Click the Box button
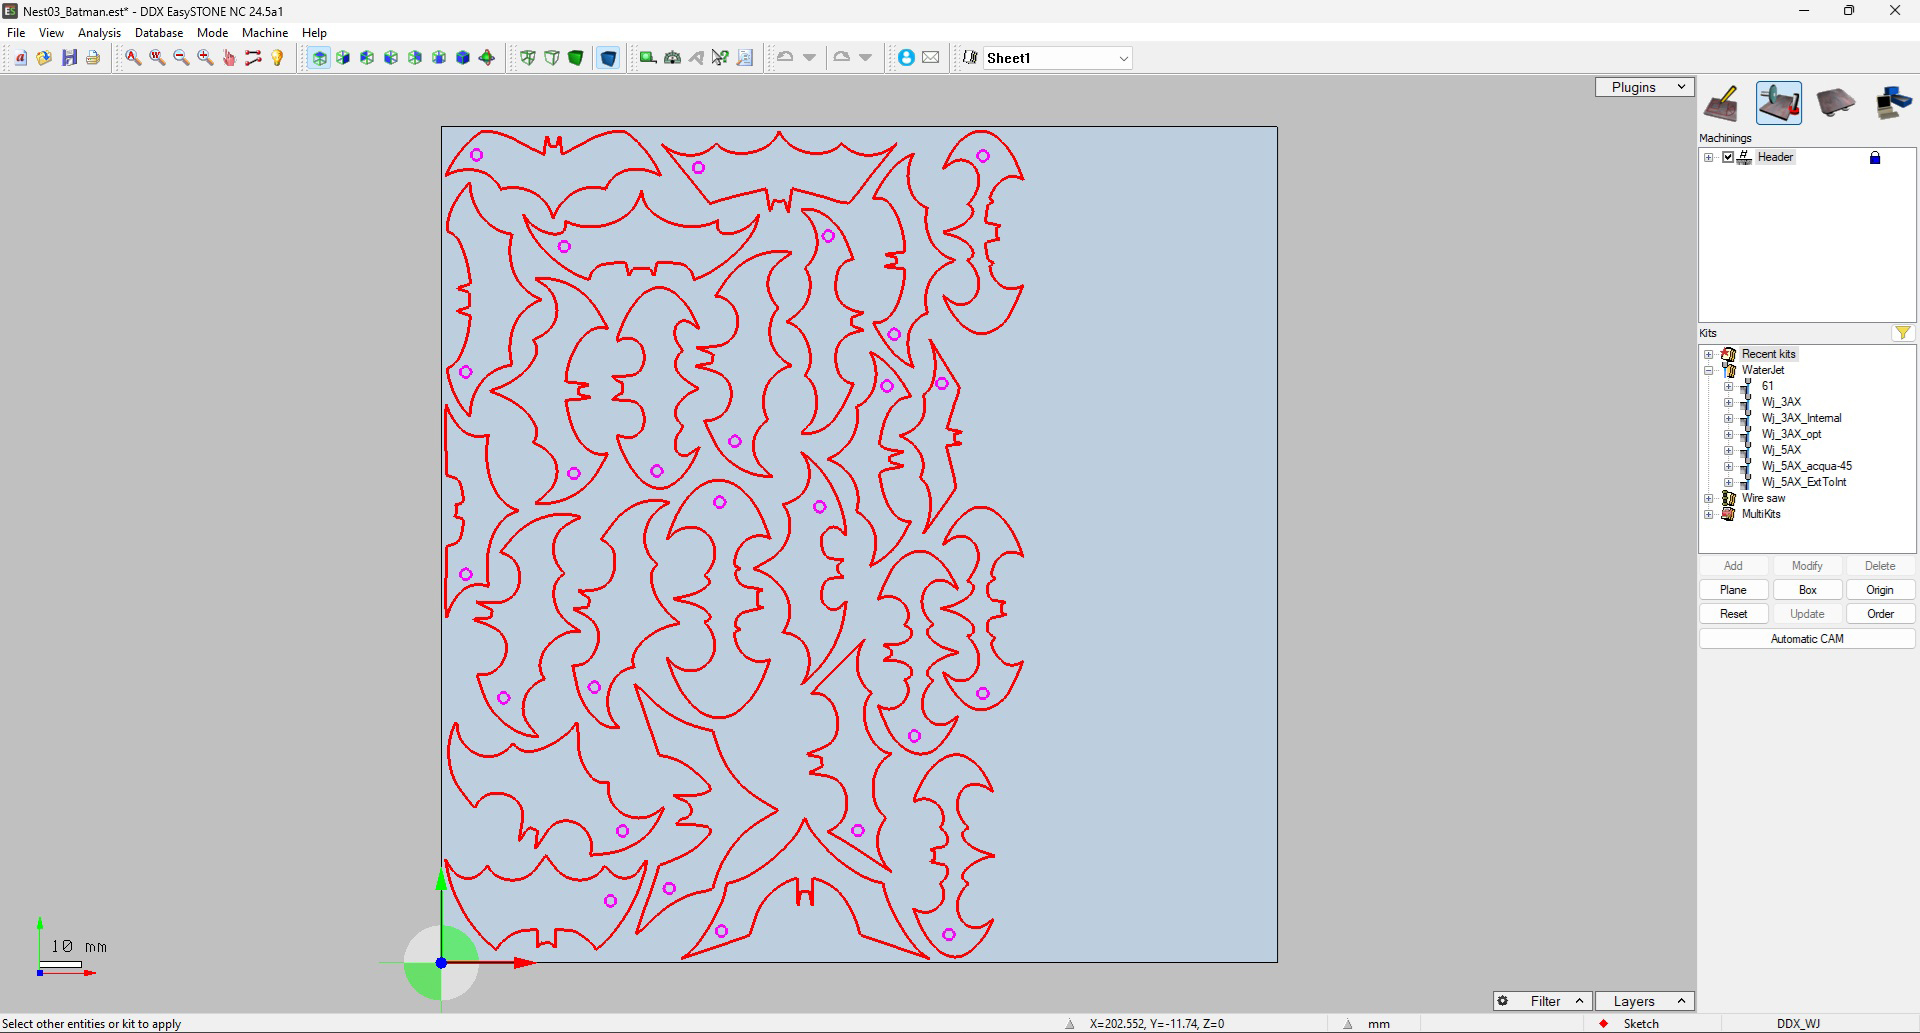 pos(1807,590)
